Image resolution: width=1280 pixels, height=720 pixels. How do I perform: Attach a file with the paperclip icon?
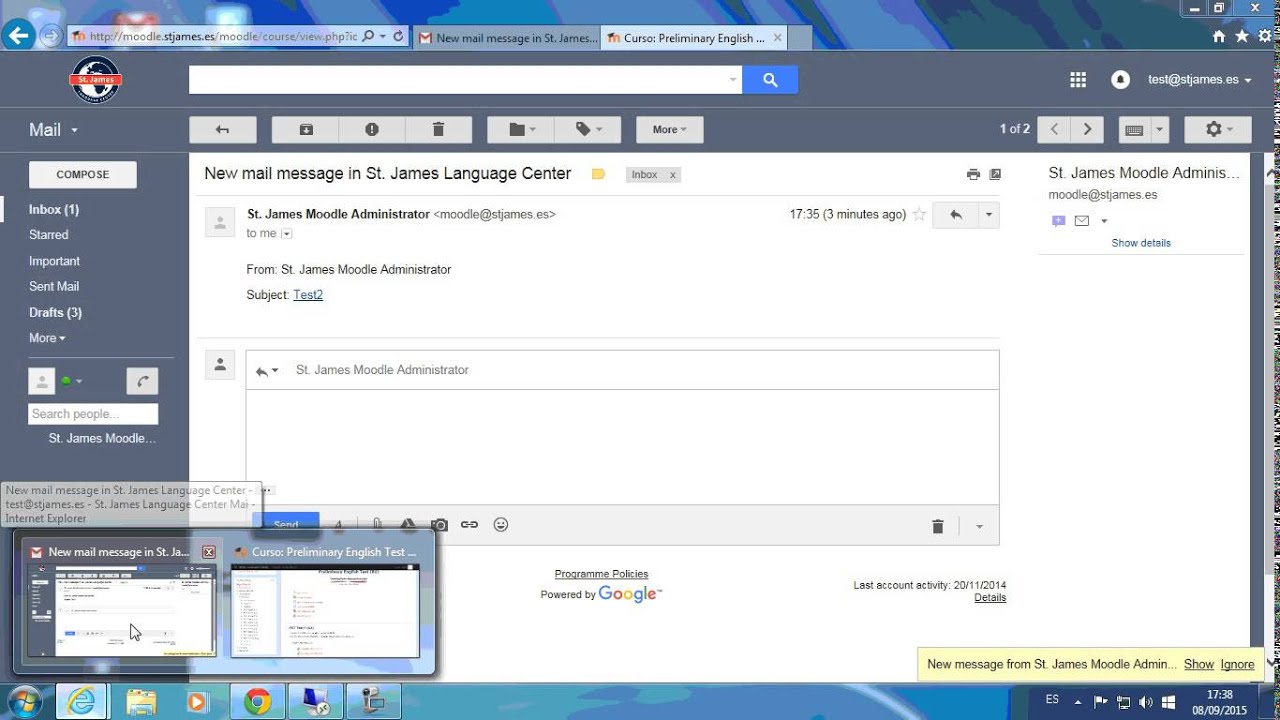click(377, 525)
